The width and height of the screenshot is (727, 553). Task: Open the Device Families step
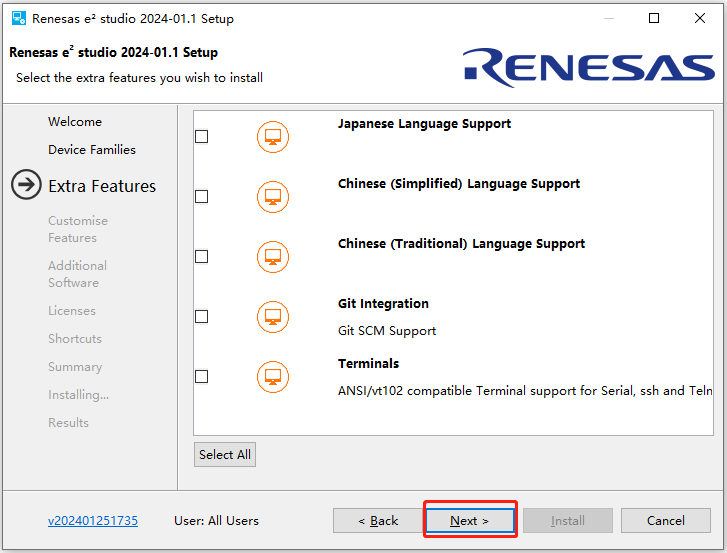[x=92, y=150]
